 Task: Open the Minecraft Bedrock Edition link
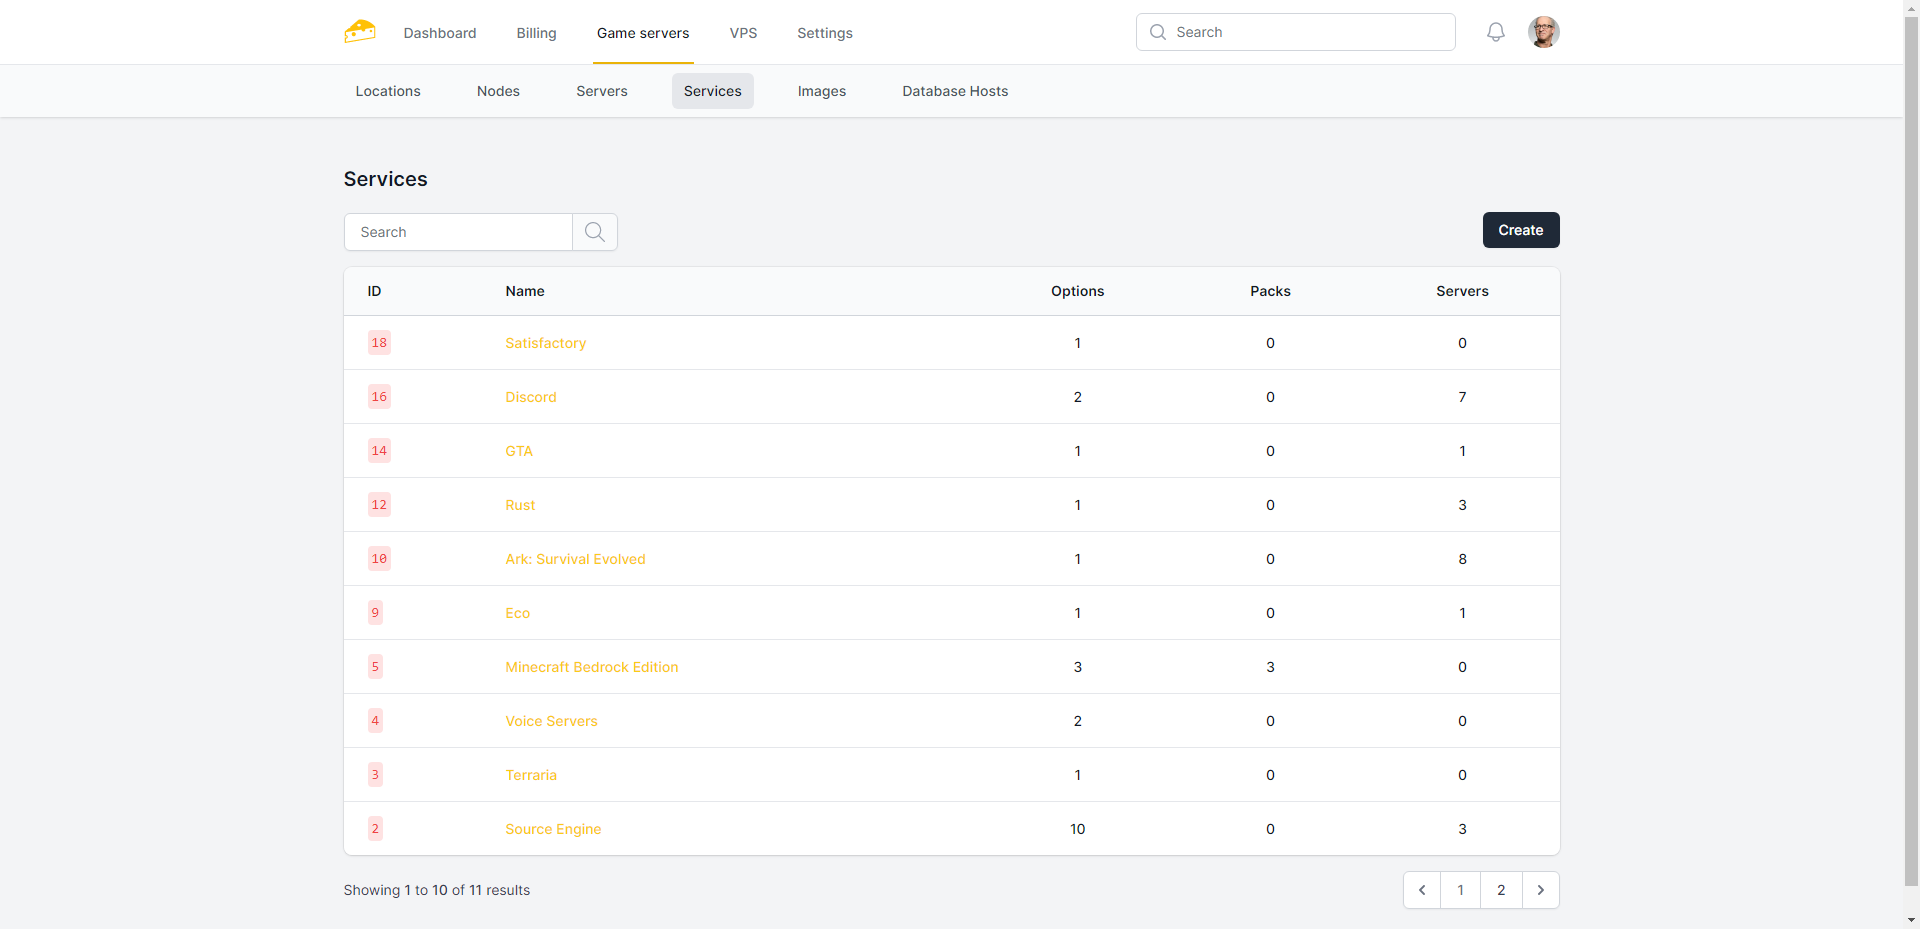click(x=591, y=667)
